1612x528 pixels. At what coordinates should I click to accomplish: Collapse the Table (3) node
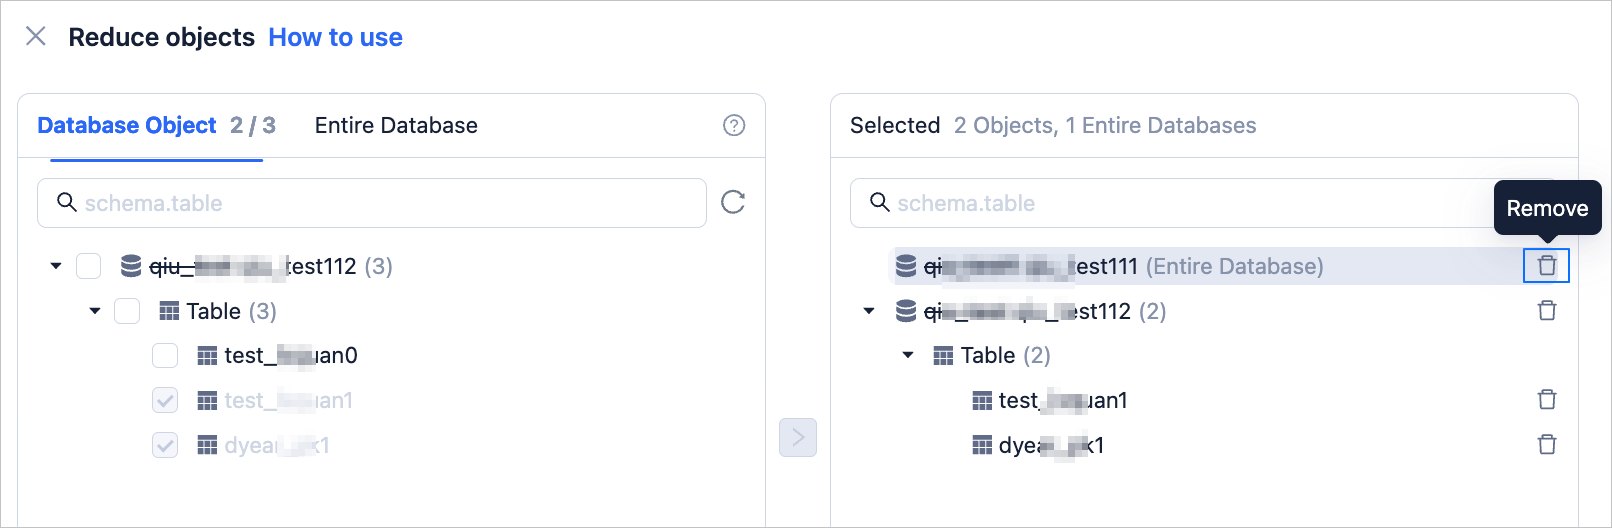point(95,311)
